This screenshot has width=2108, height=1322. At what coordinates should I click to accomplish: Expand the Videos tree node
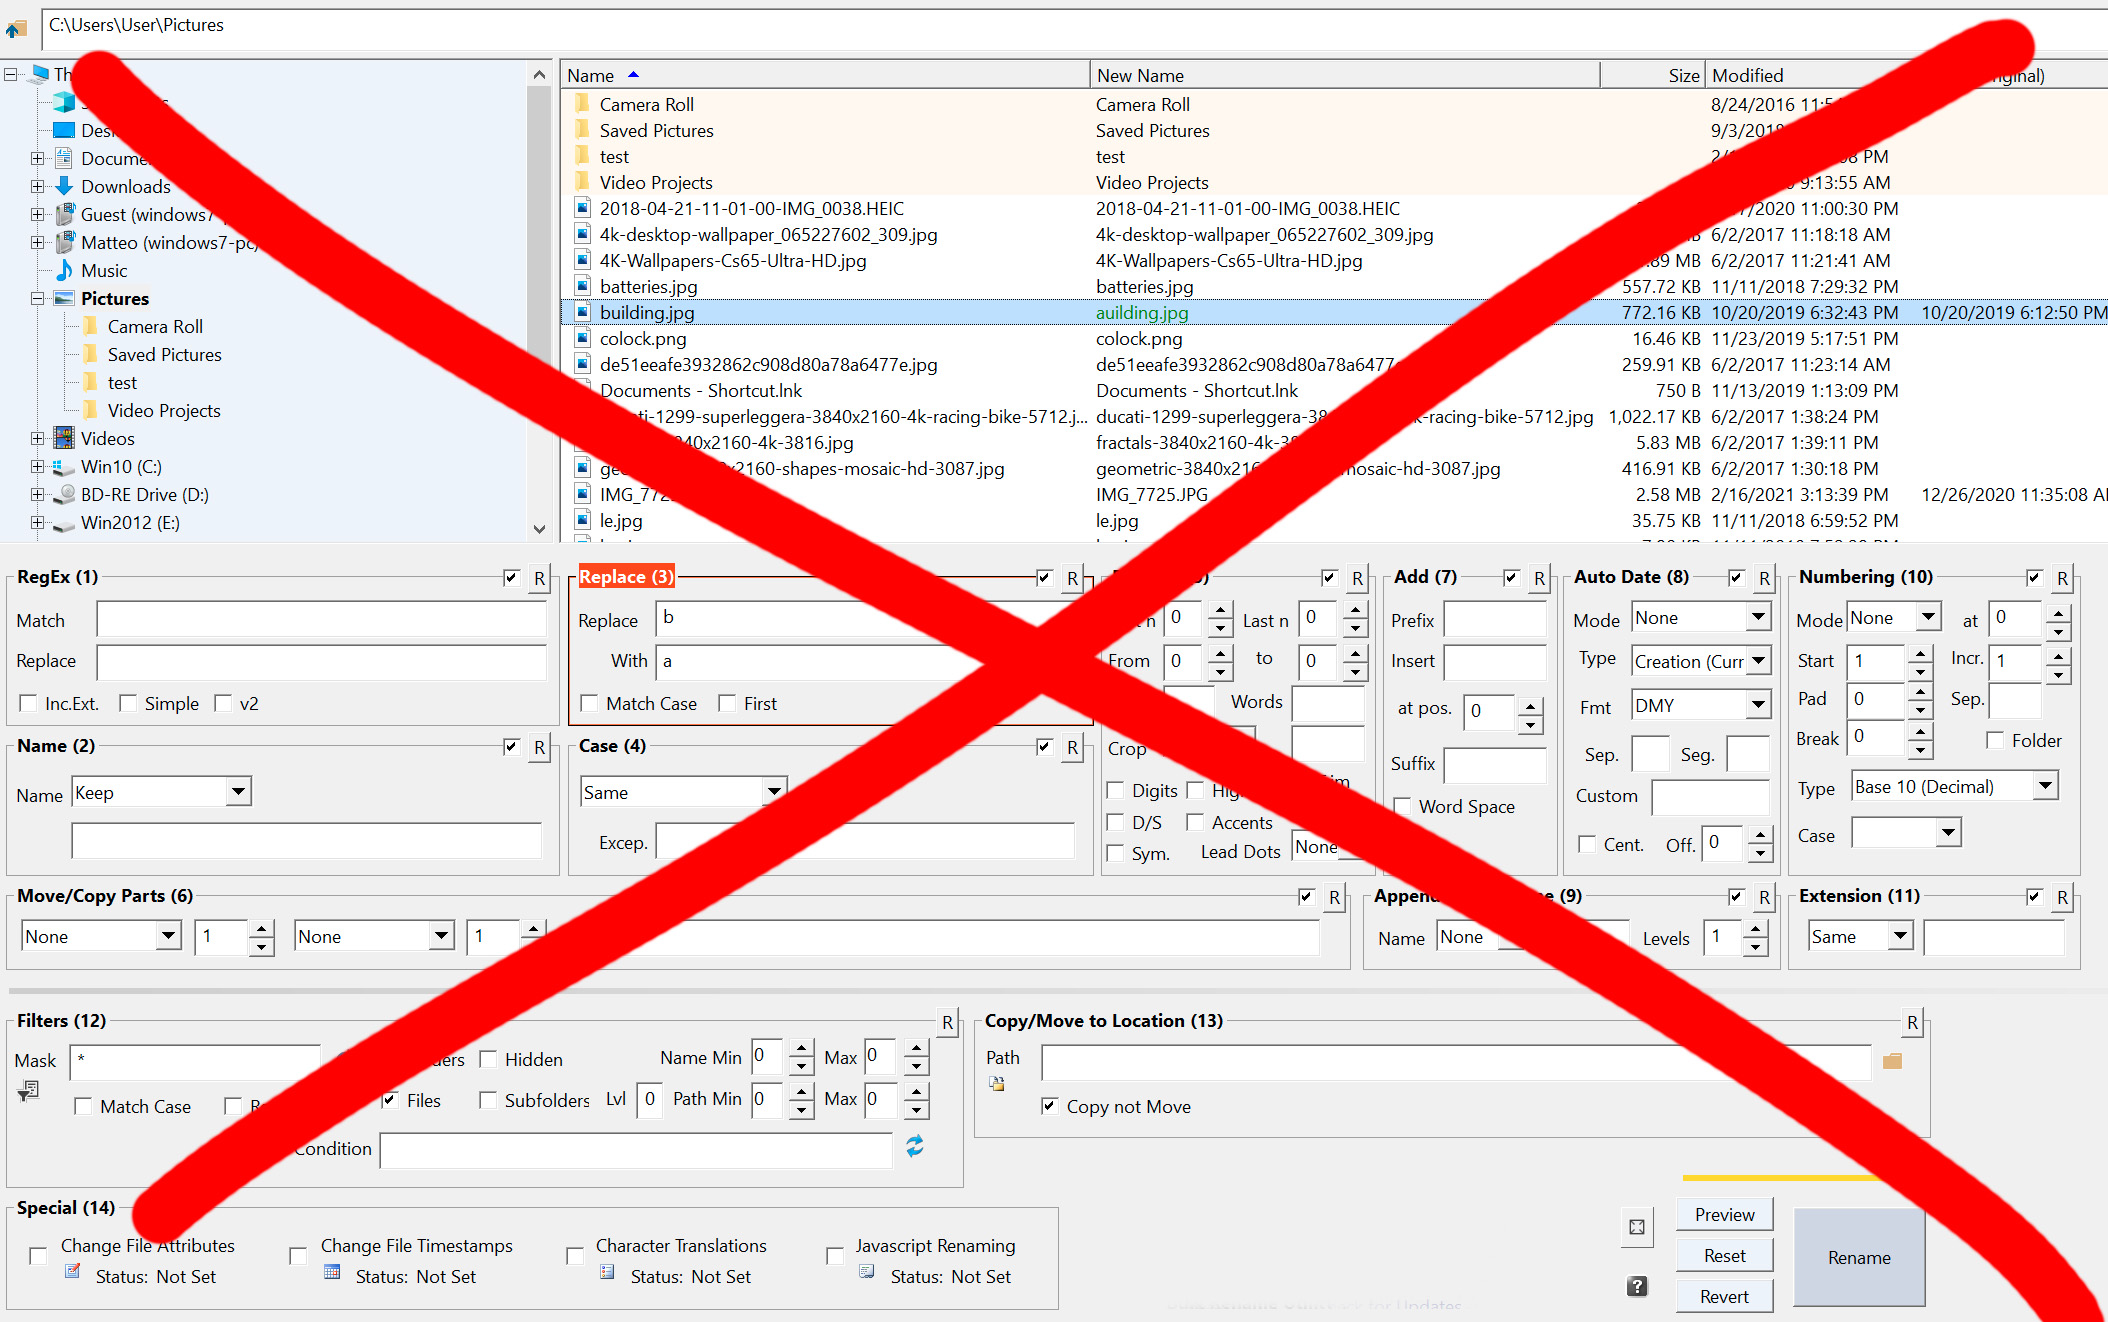coord(37,439)
